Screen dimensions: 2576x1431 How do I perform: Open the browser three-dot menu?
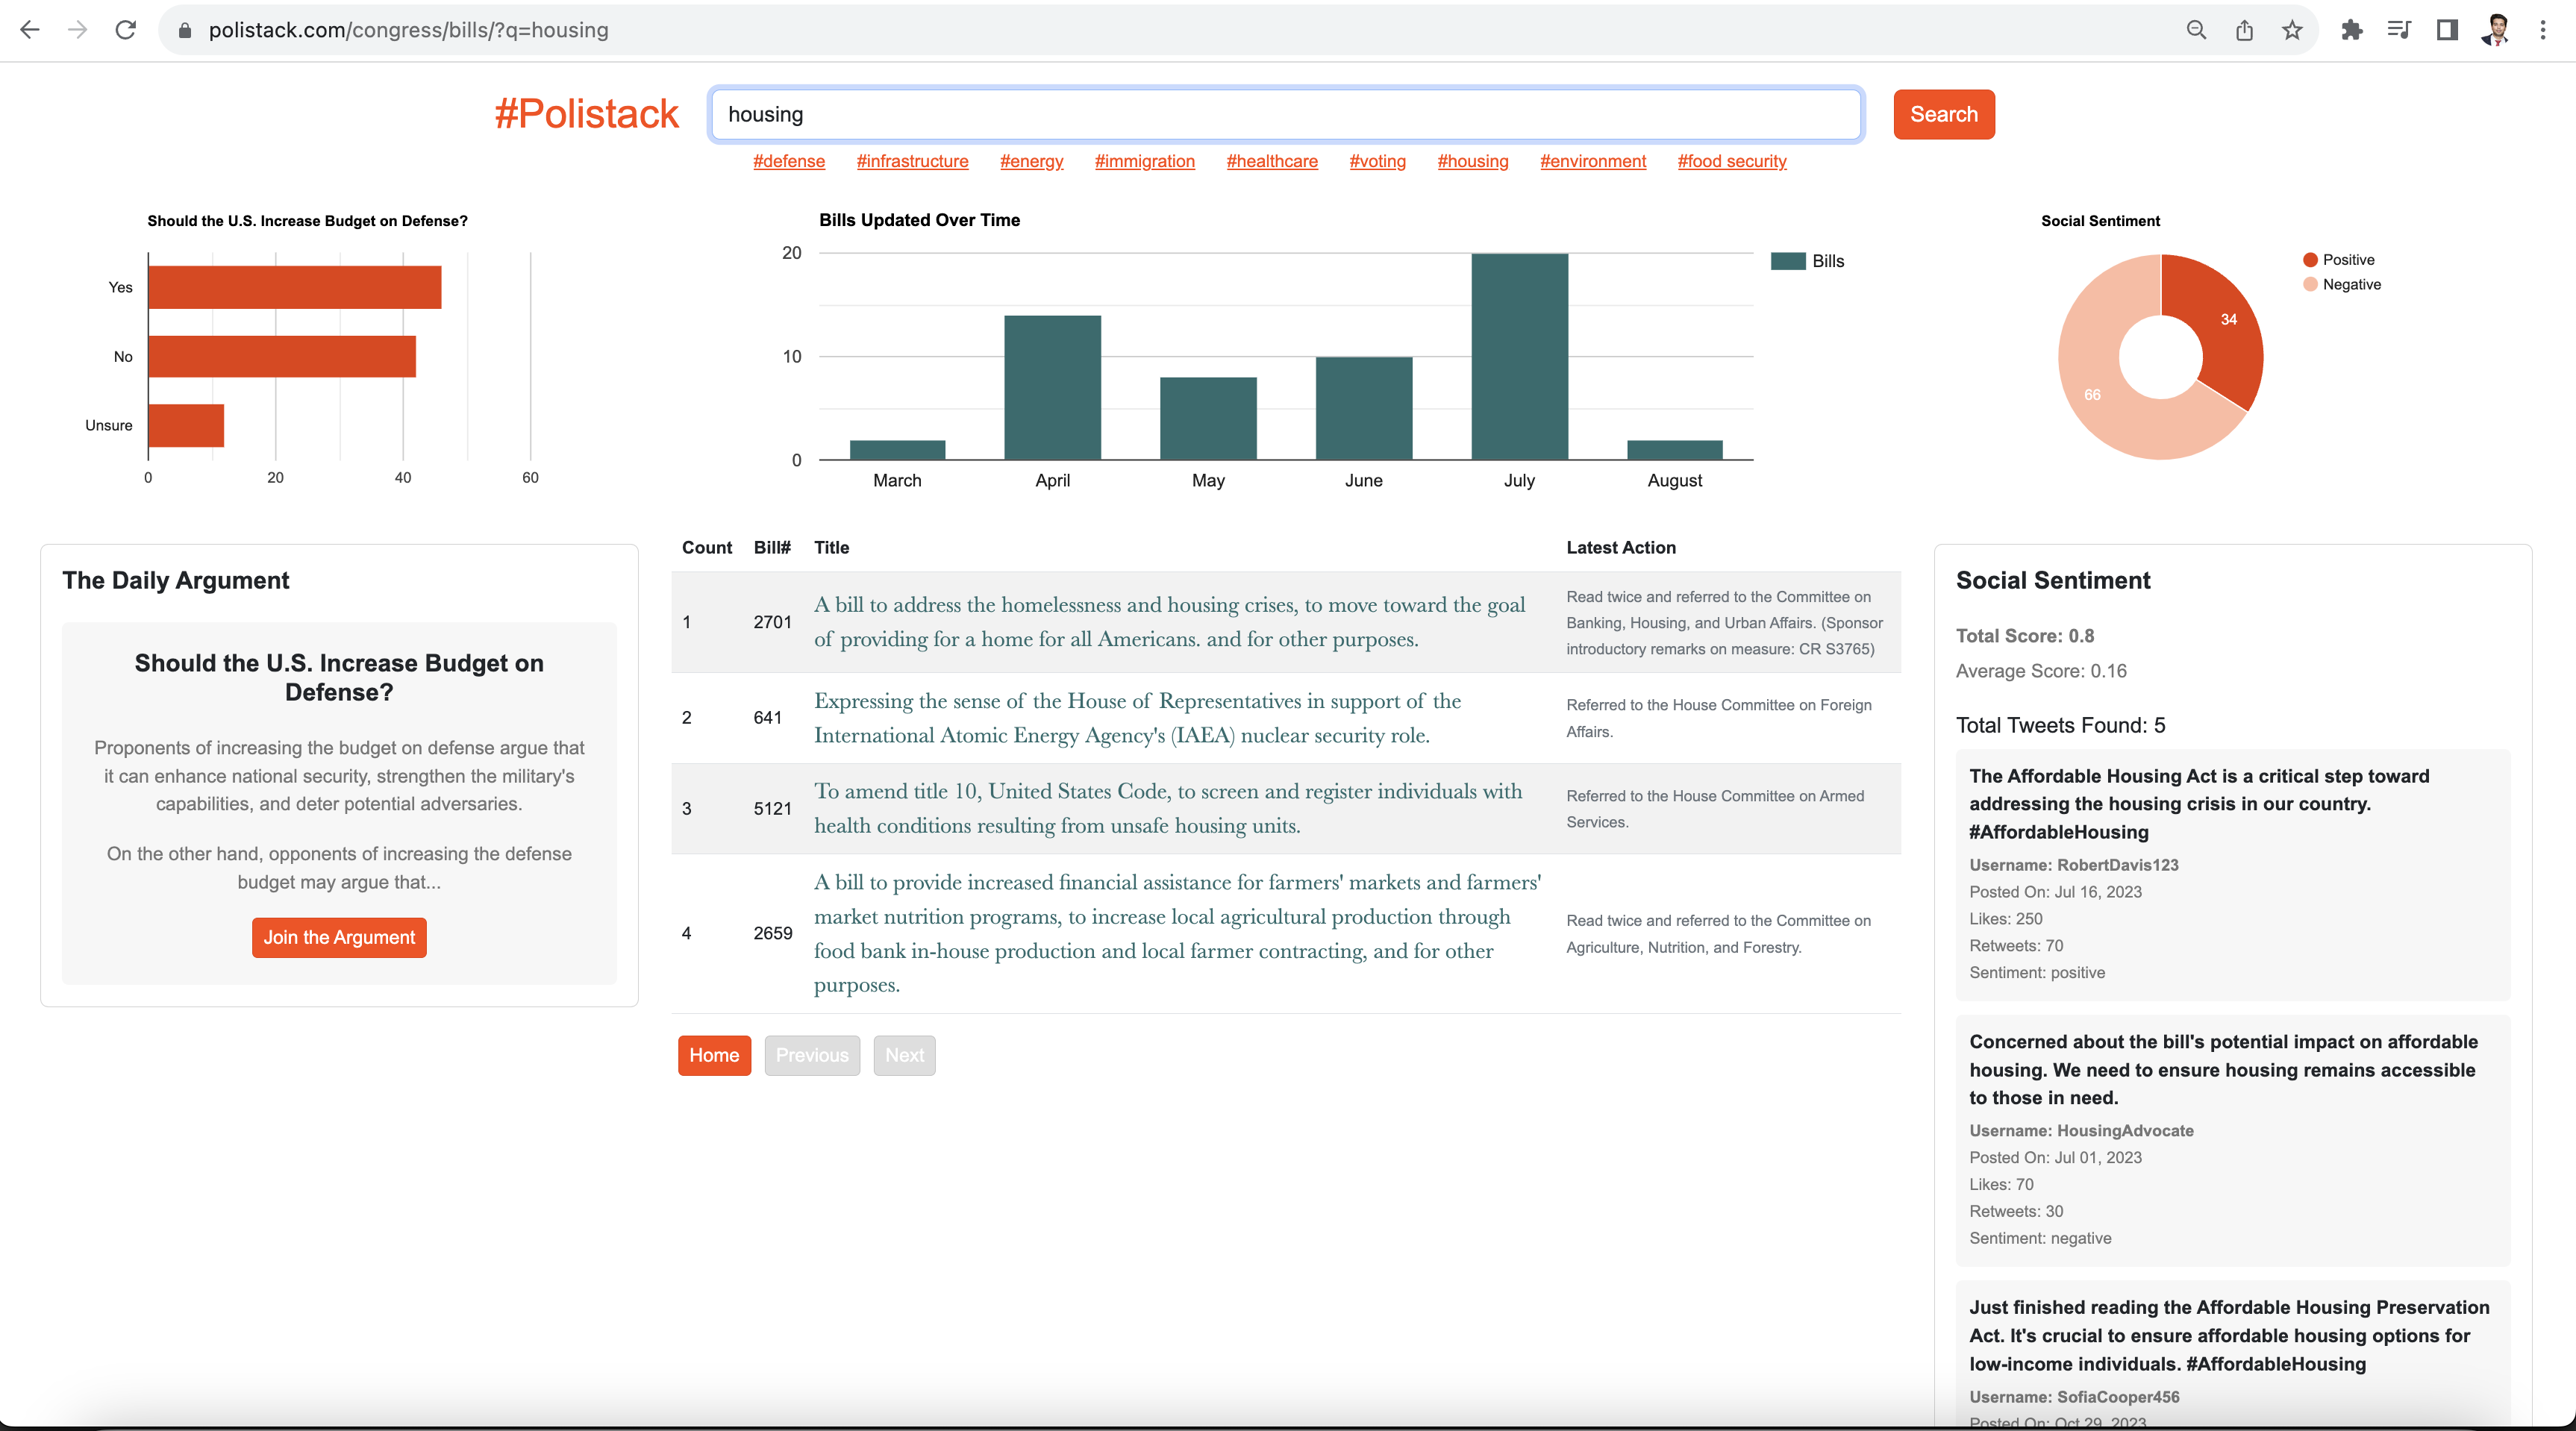[x=2543, y=30]
